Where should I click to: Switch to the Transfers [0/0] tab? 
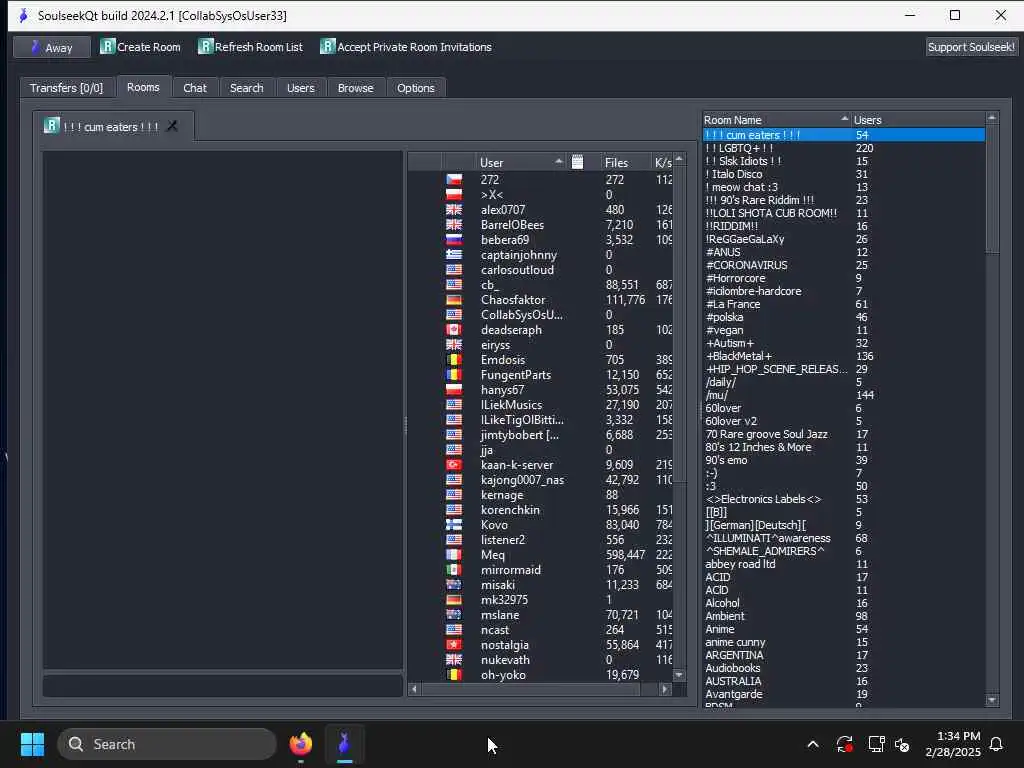[66, 88]
